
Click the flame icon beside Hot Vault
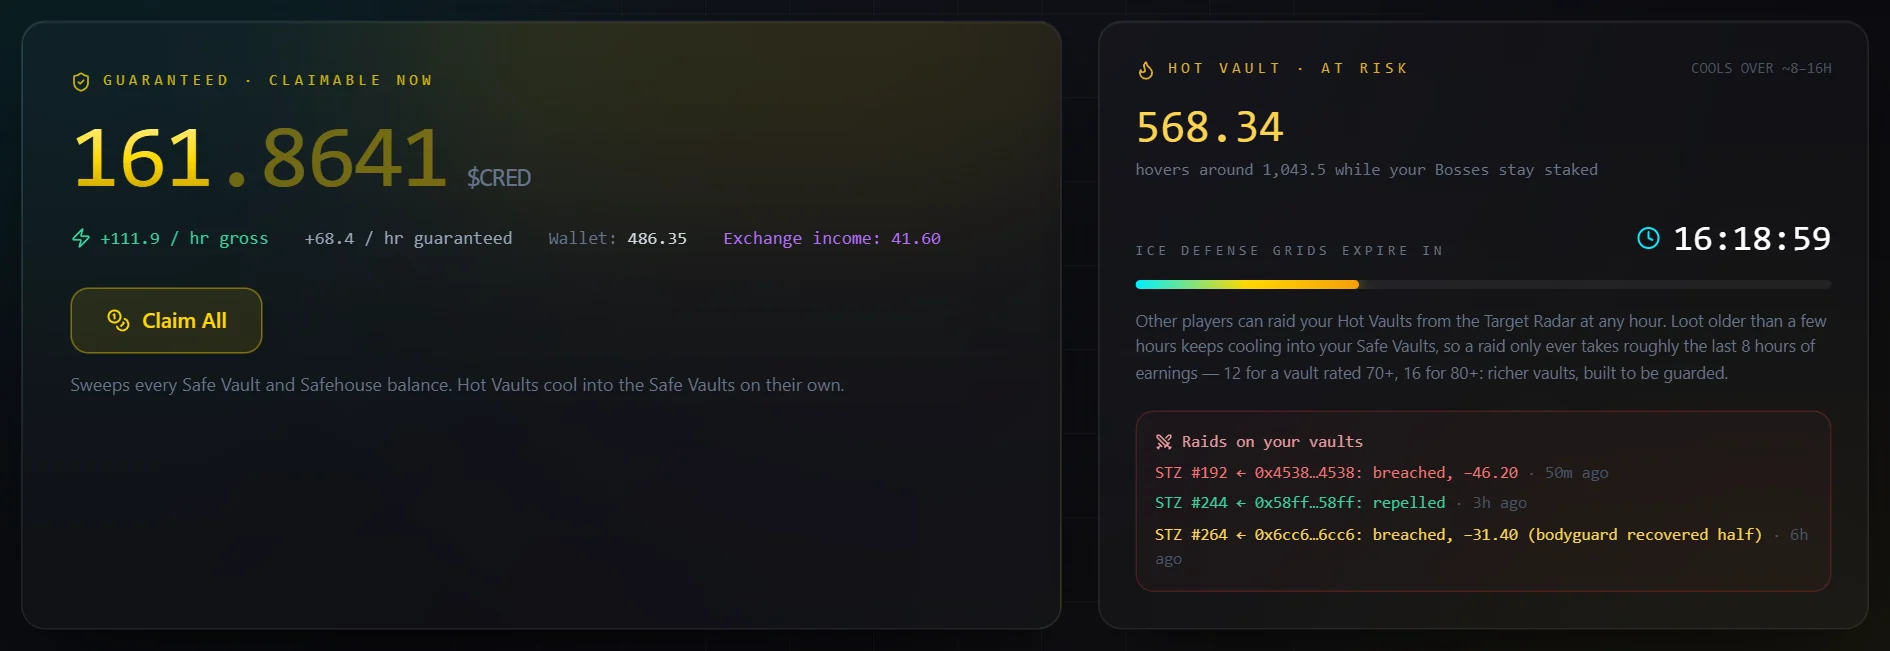pos(1146,69)
